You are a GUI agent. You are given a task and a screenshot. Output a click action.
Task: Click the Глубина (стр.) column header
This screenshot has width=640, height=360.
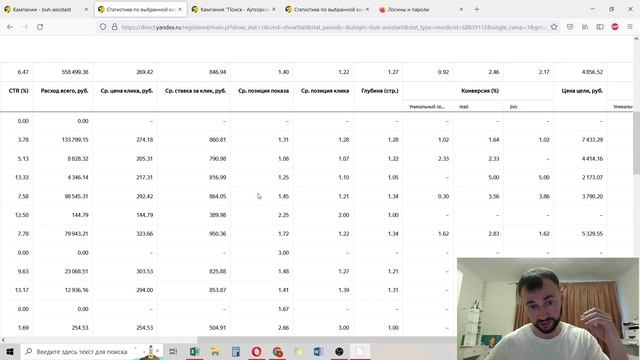click(380, 91)
